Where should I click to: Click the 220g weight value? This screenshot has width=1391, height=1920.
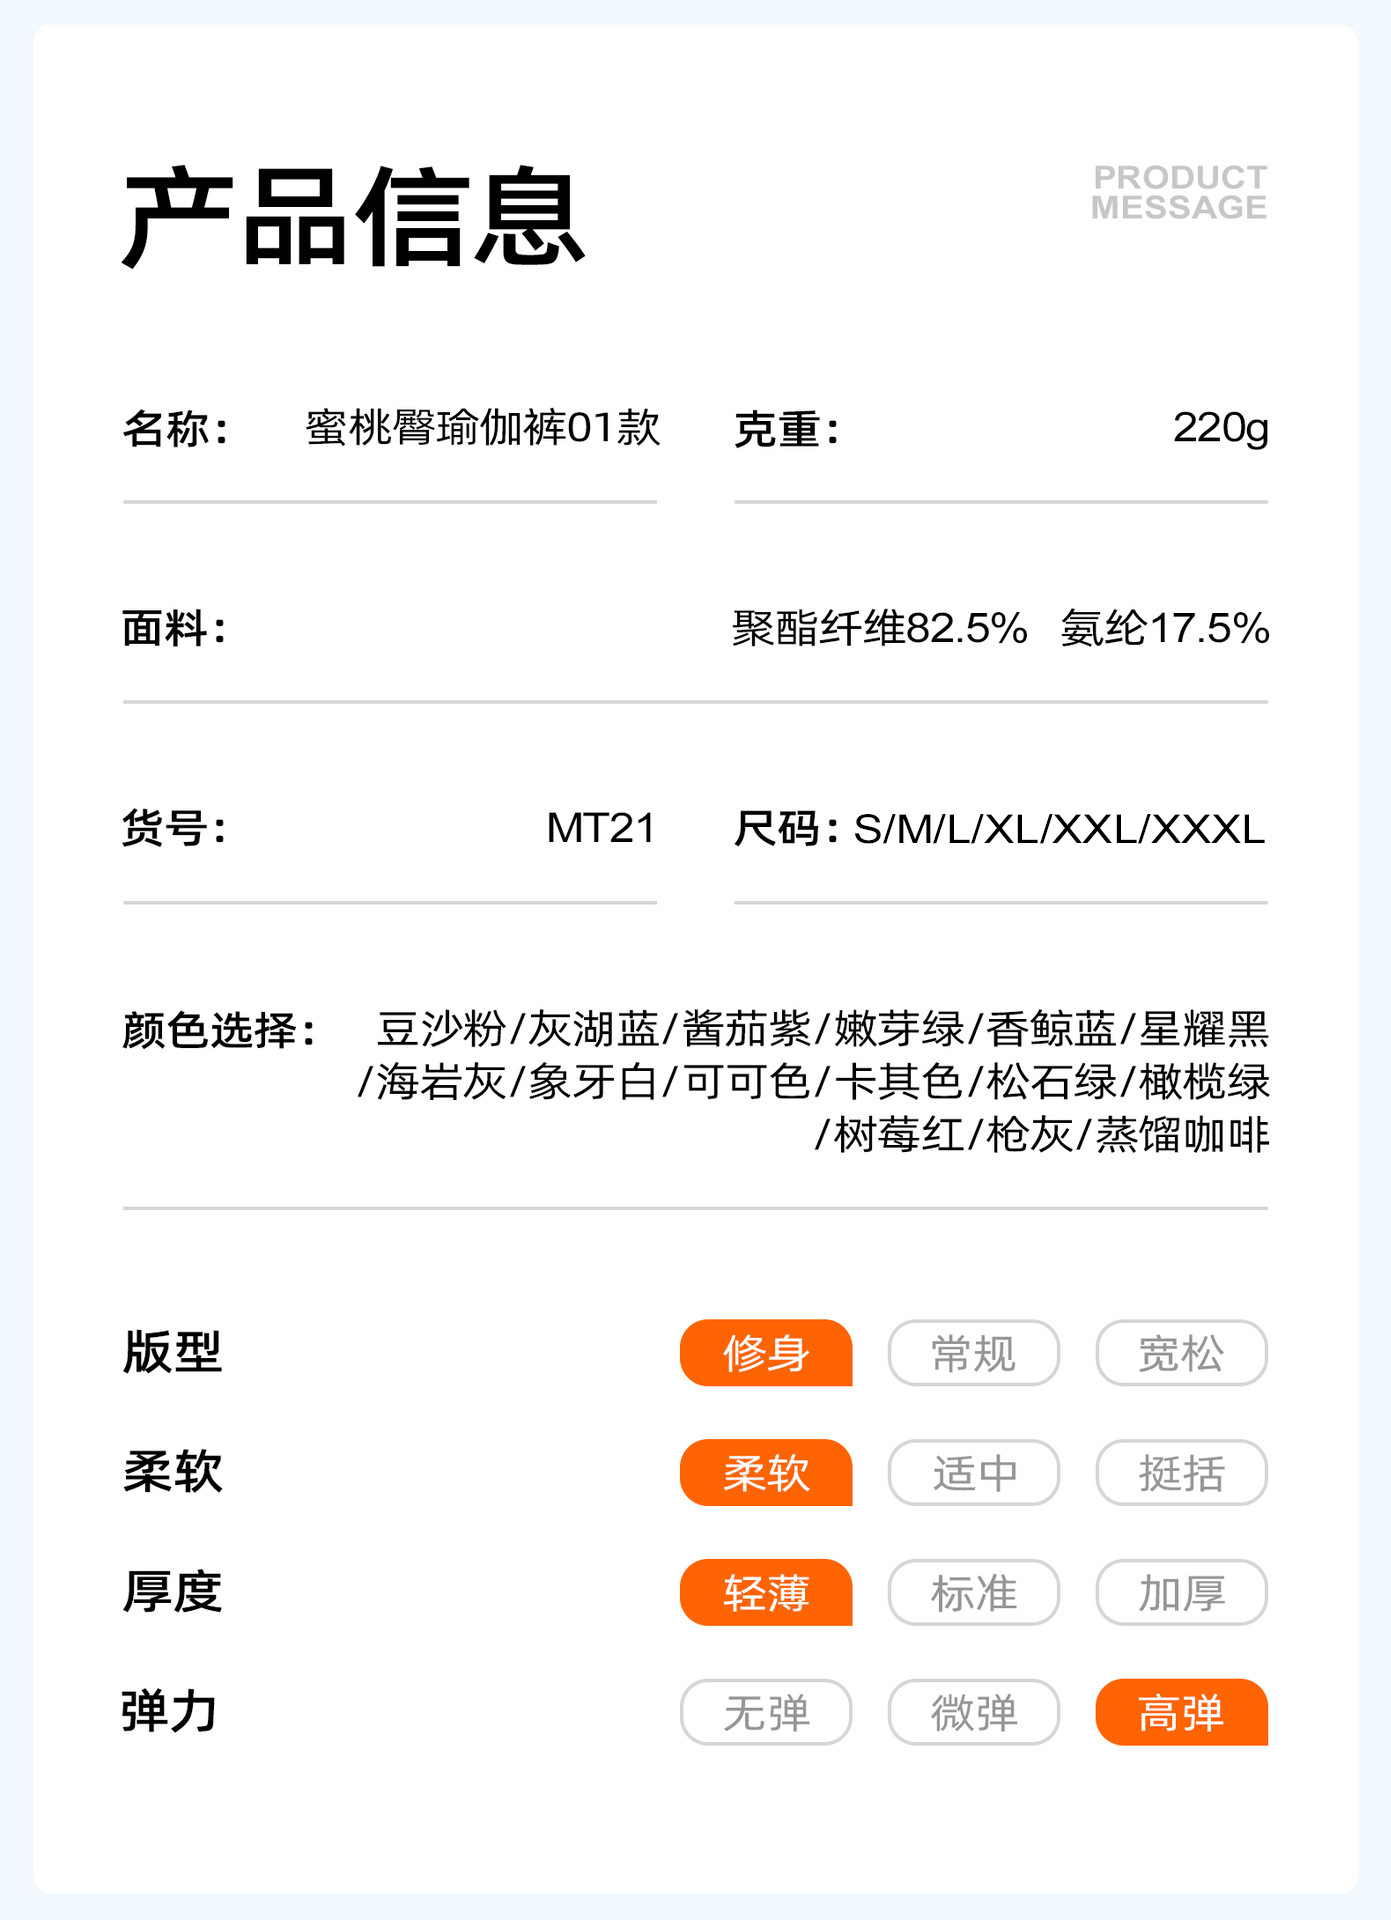(x=1220, y=428)
